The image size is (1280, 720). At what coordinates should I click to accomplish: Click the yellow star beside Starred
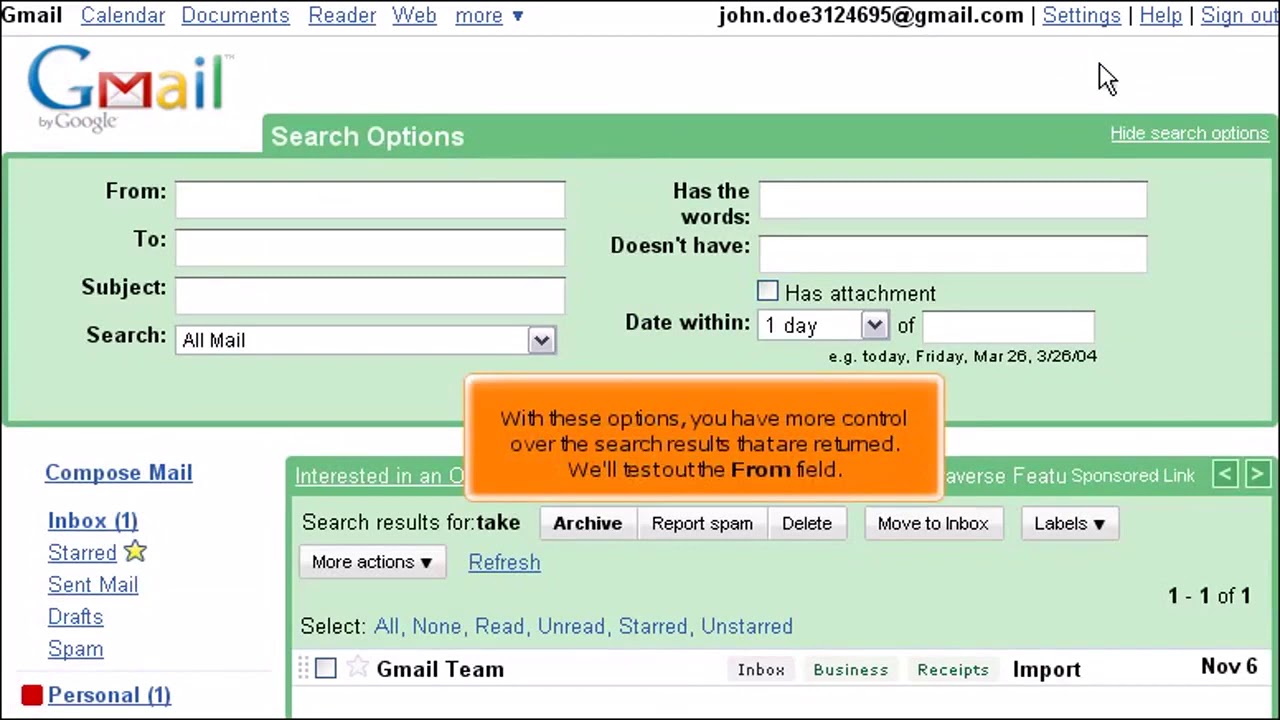(135, 551)
